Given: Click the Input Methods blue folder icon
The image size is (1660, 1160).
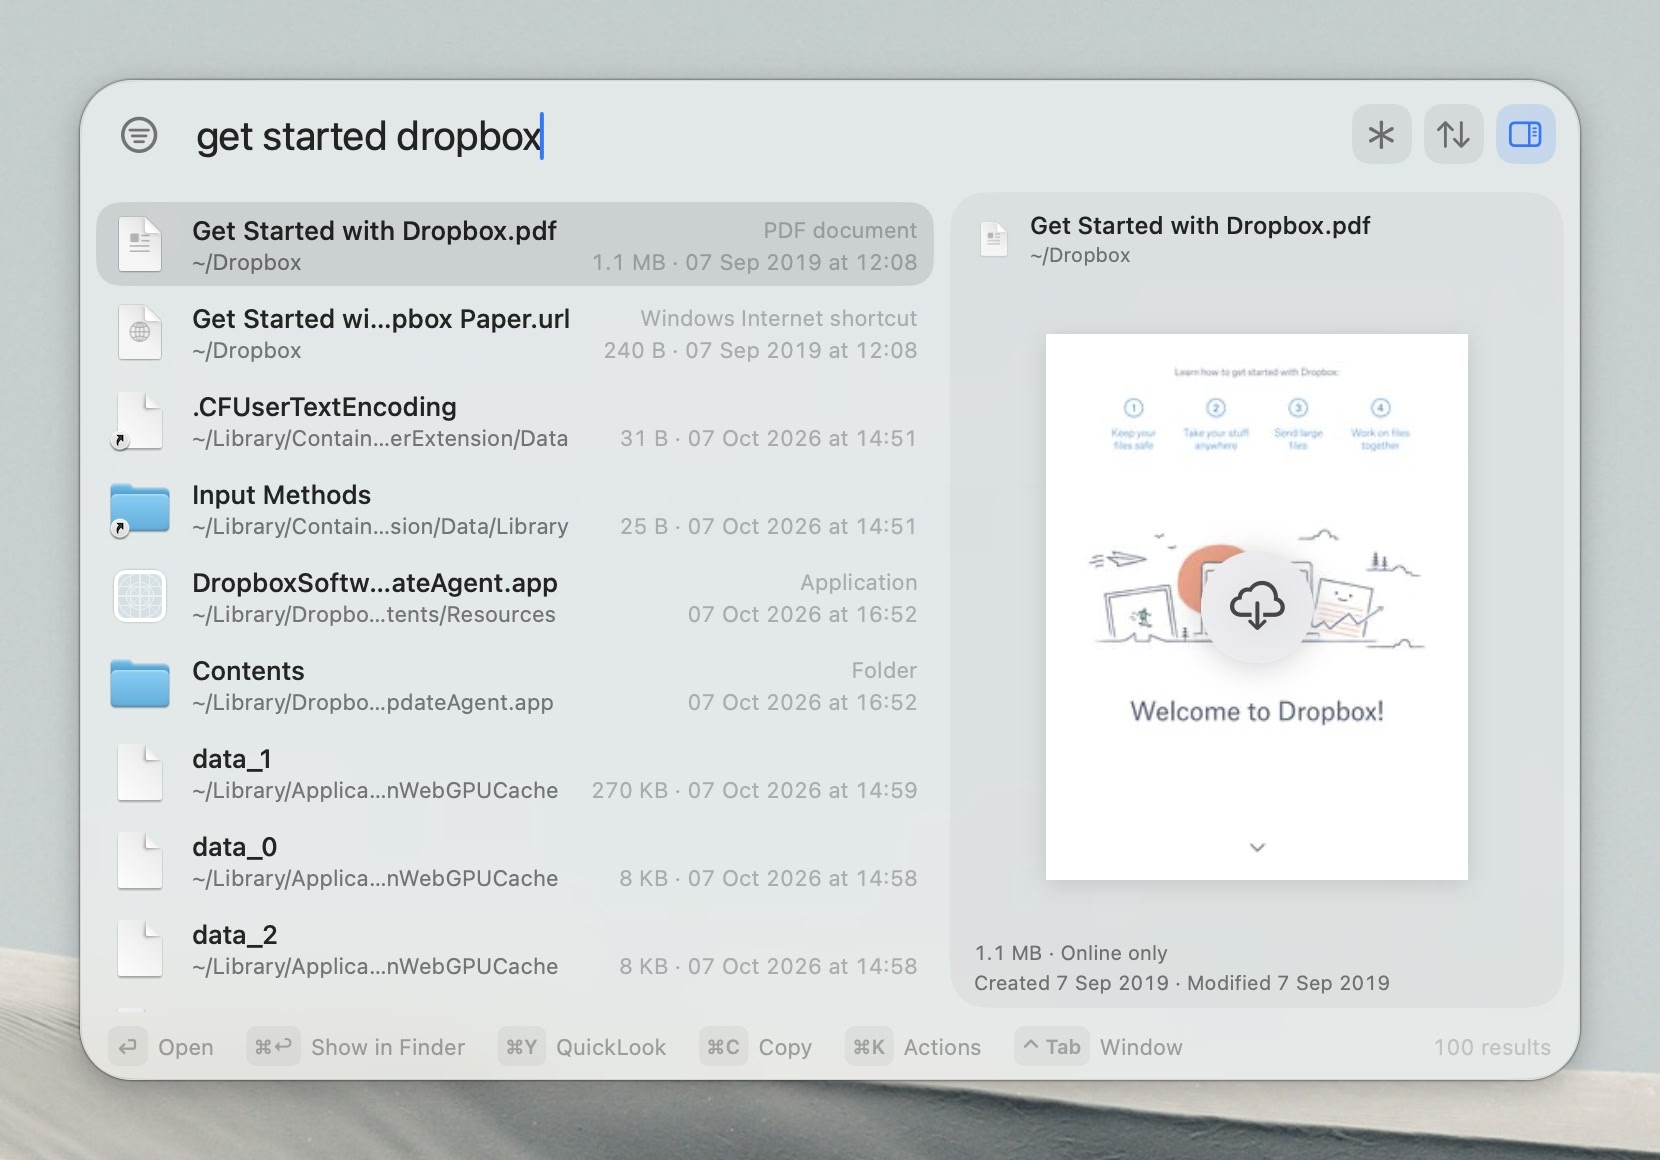Looking at the screenshot, I should 139,510.
